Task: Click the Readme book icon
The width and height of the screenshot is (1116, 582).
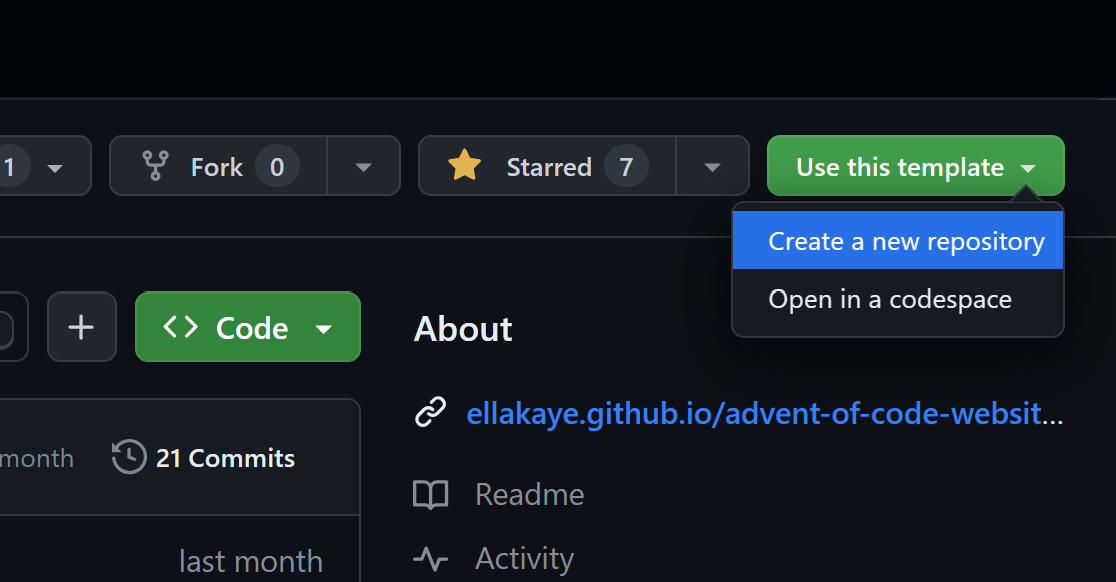Action: tap(430, 495)
